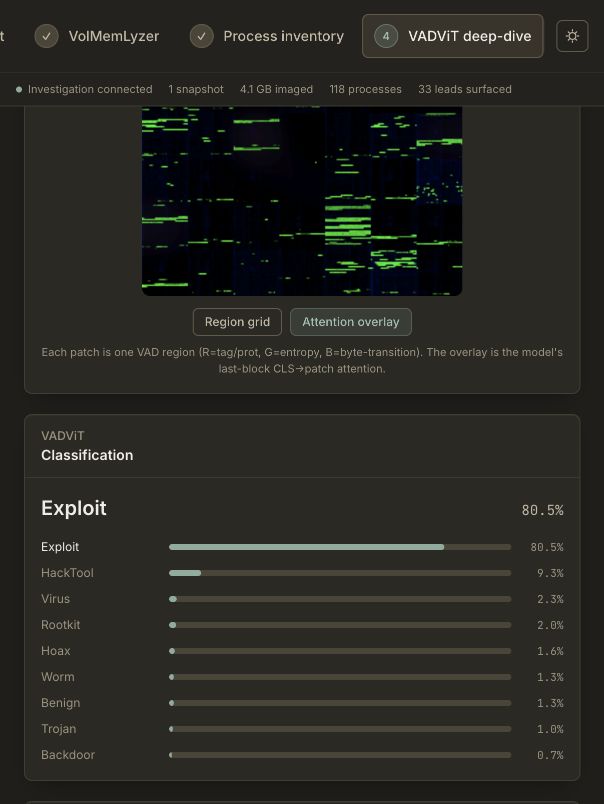Screen dimensions: 604x804
Task: Click the Exploit row label
Action: 60,547
